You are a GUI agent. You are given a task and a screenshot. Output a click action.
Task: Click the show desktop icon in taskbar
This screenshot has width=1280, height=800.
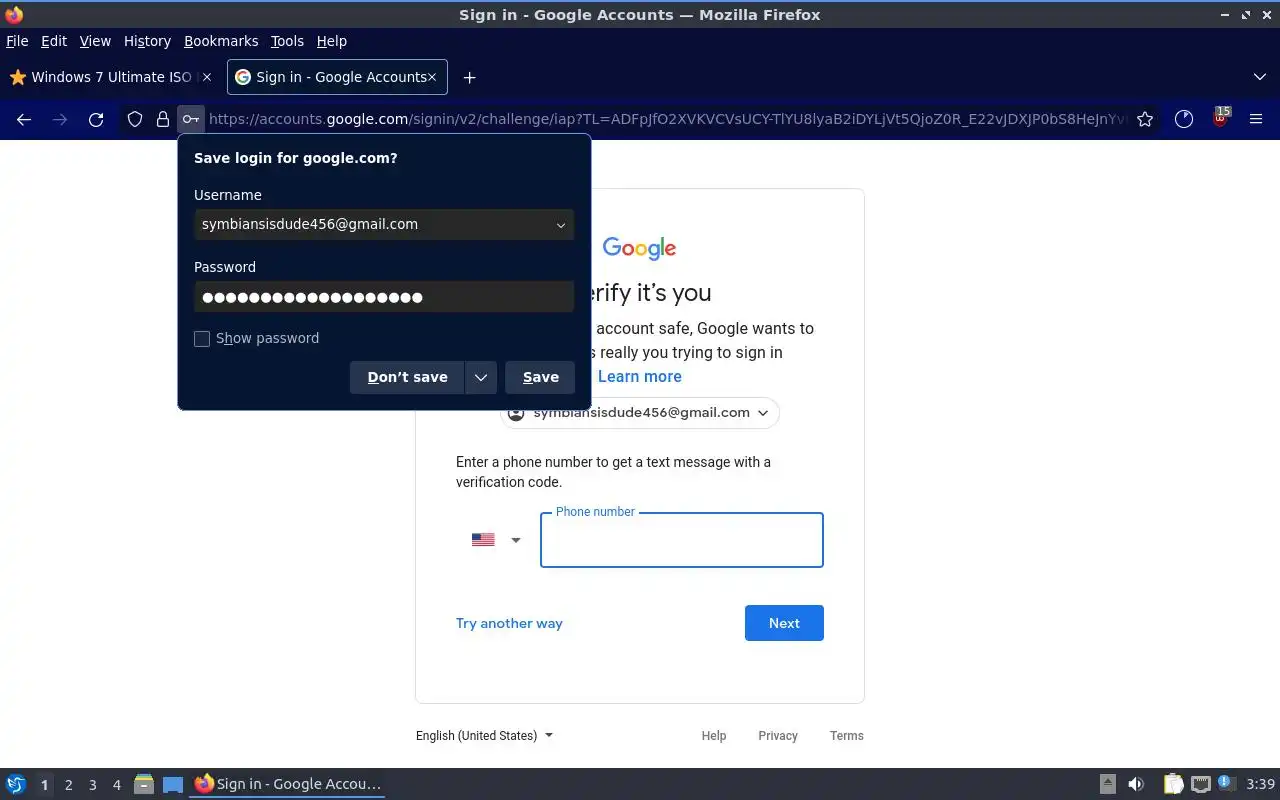[x=173, y=785]
